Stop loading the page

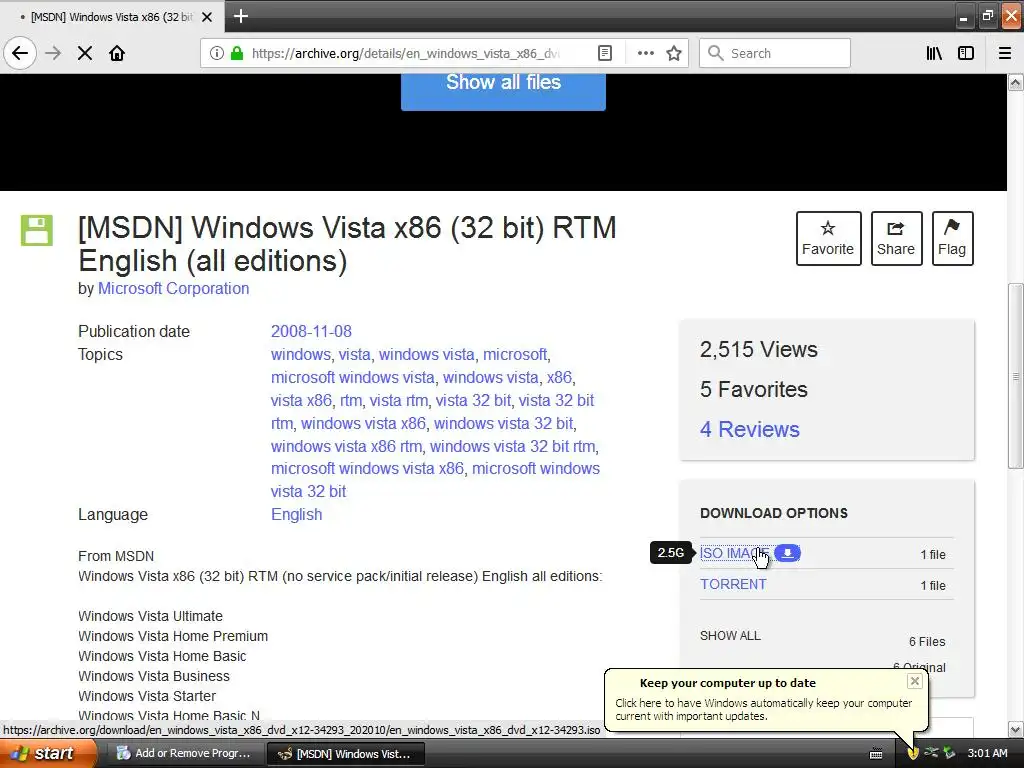[x=85, y=53]
